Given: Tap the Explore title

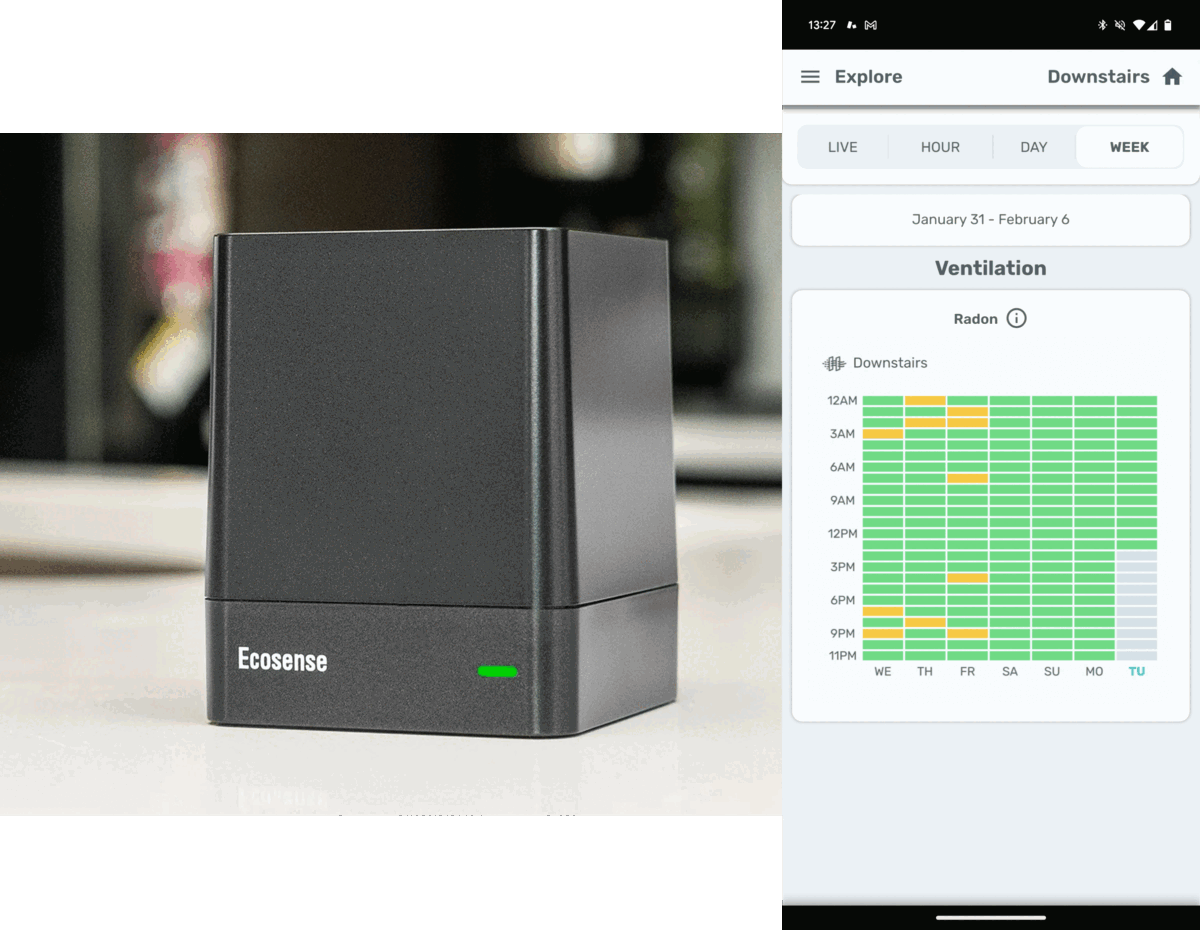Looking at the screenshot, I should click(868, 77).
